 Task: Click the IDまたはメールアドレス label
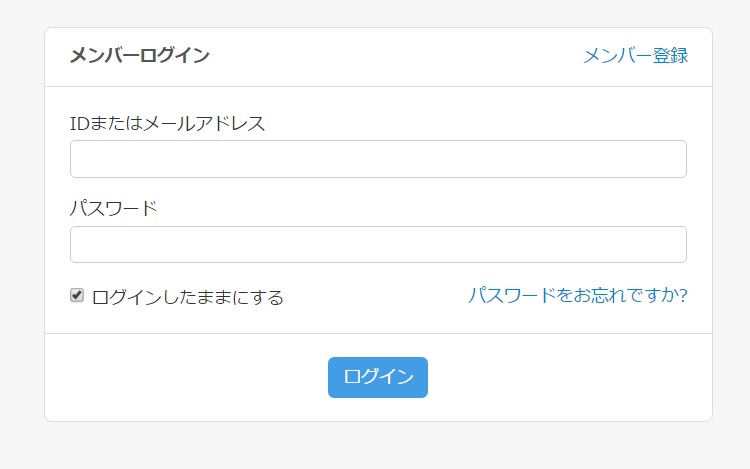[167, 124]
